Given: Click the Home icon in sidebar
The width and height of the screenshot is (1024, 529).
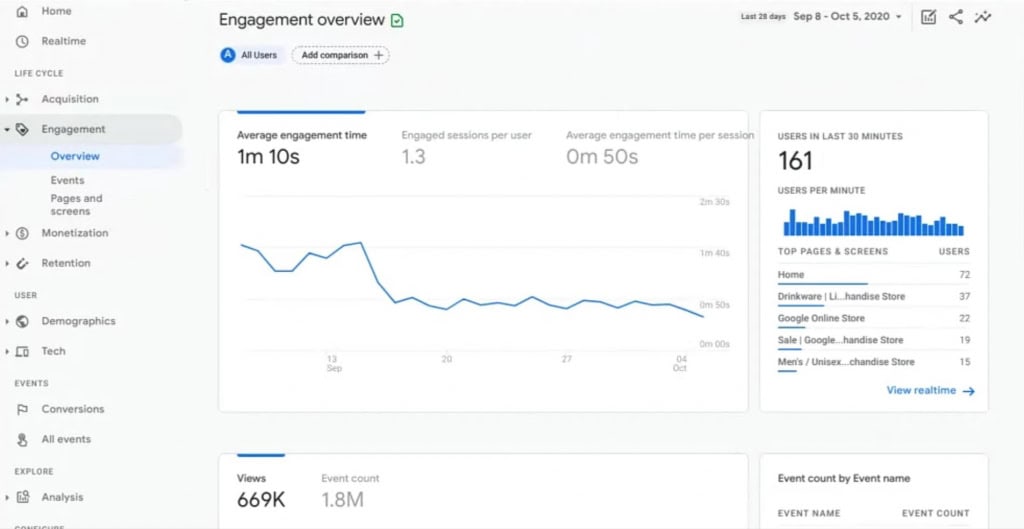Looking at the screenshot, I should pyautogui.click(x=22, y=11).
